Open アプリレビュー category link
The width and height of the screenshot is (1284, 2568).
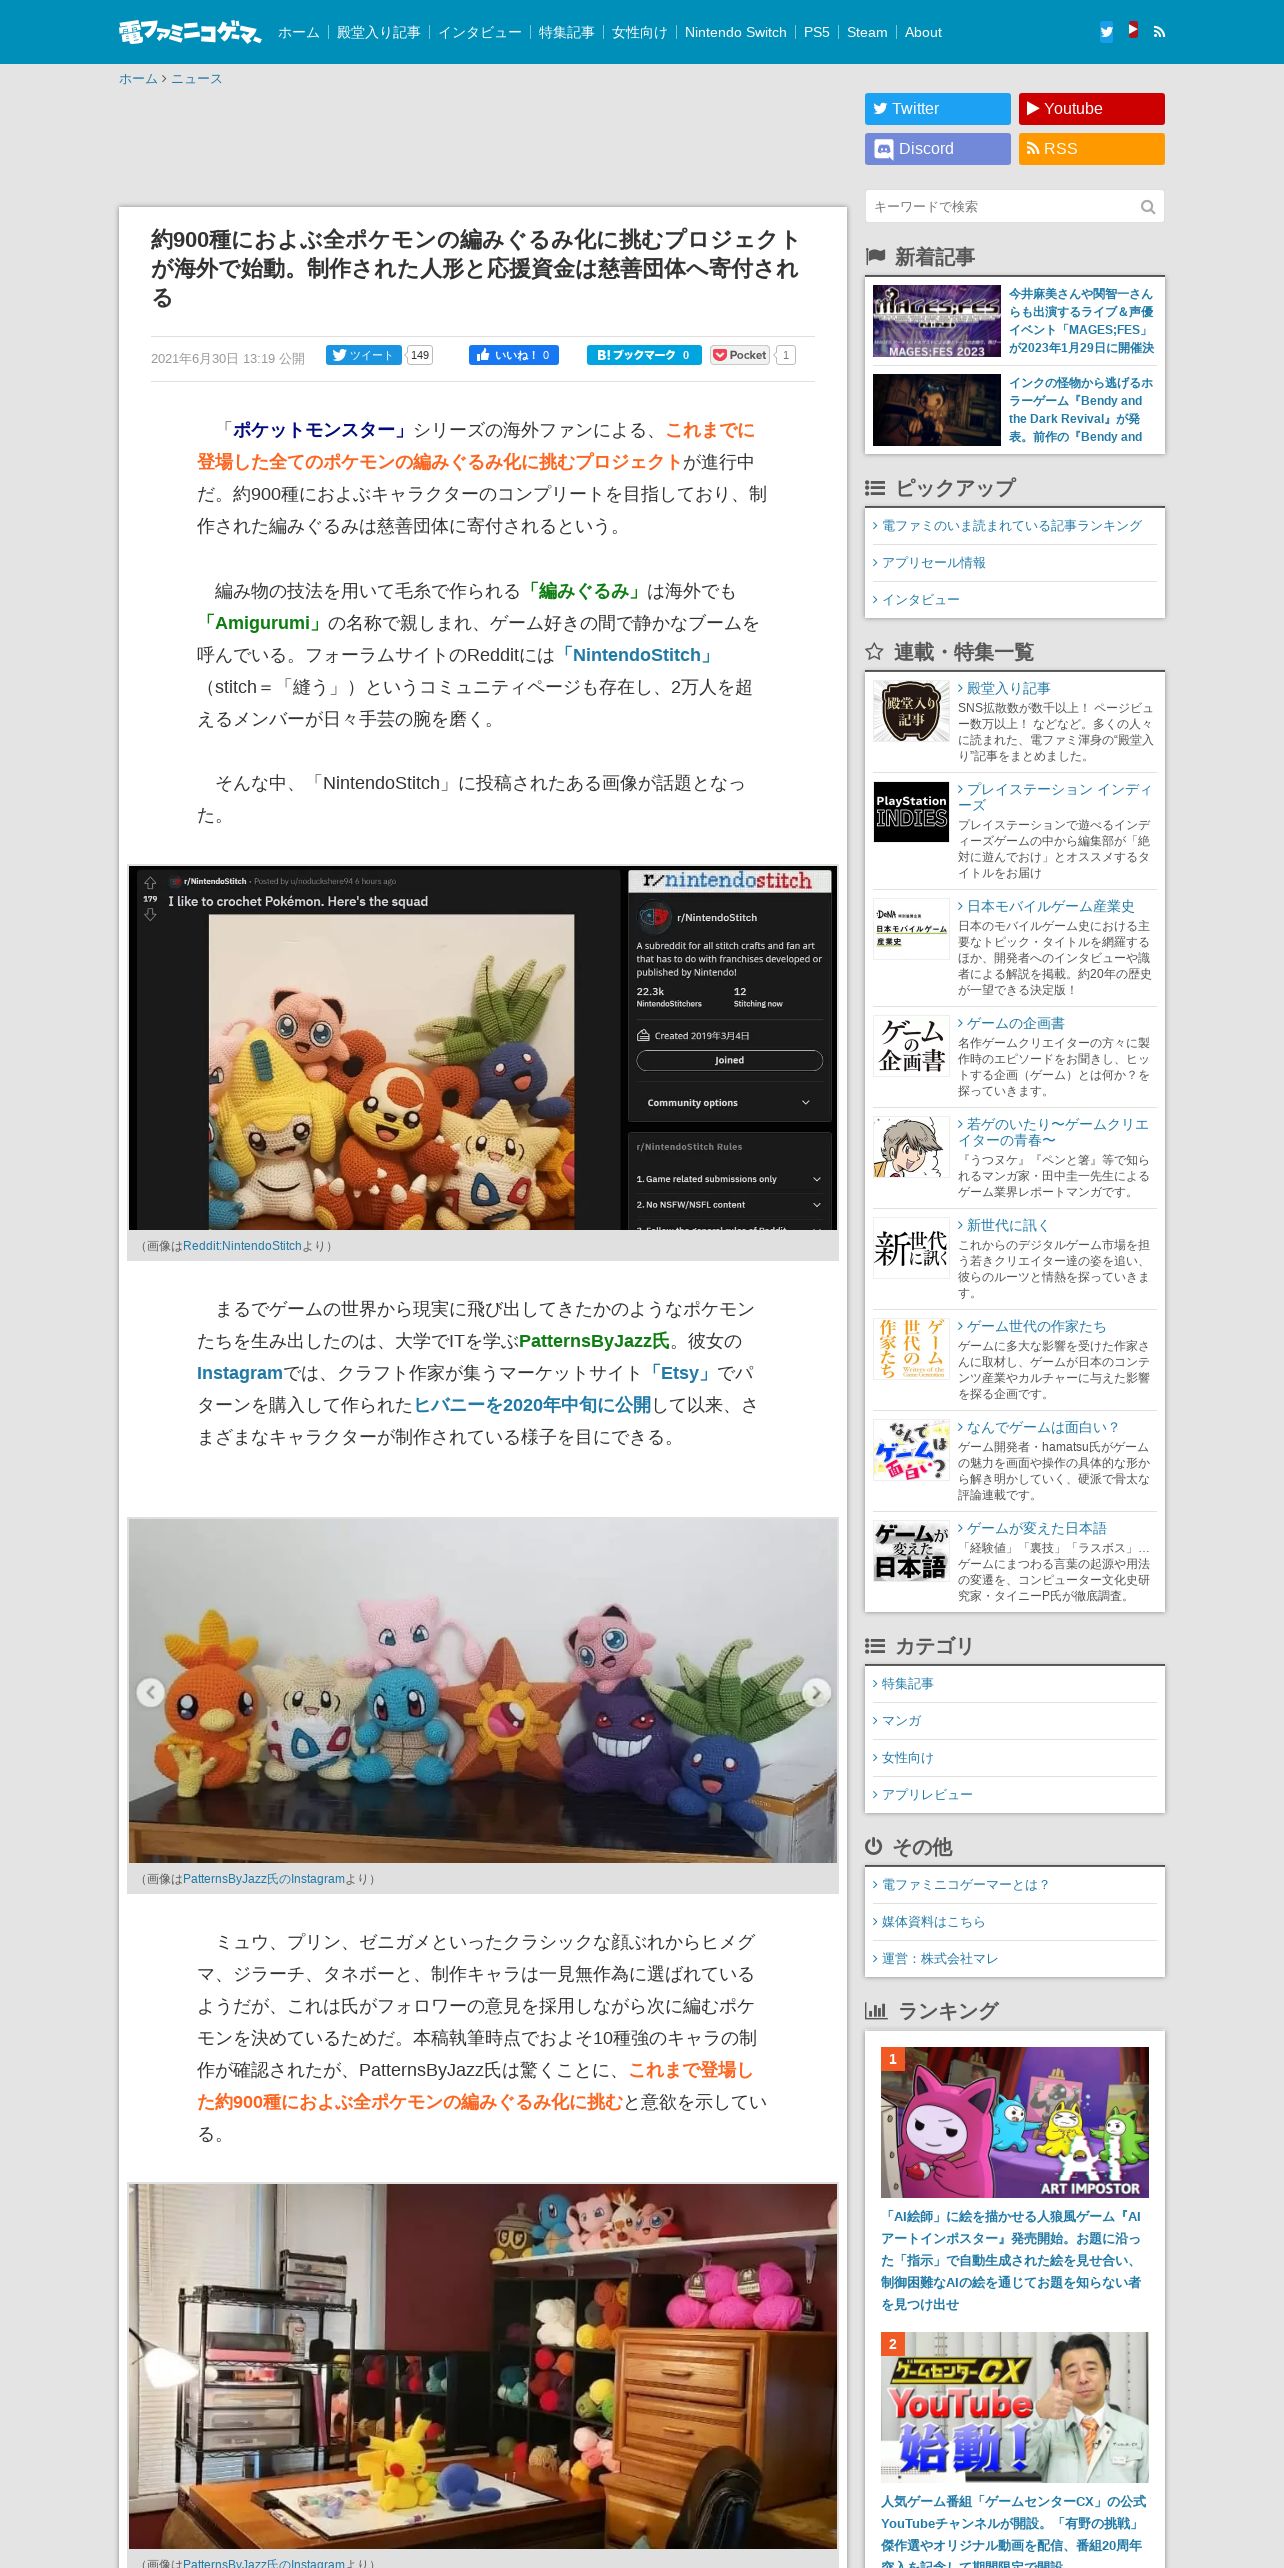[x=926, y=1795]
